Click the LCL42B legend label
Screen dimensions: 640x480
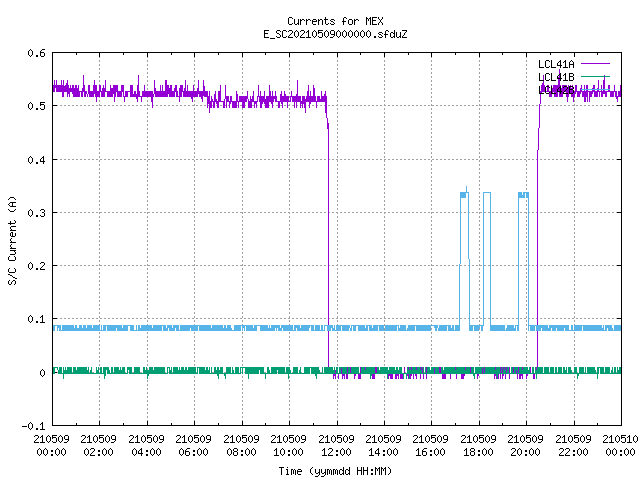coord(556,90)
